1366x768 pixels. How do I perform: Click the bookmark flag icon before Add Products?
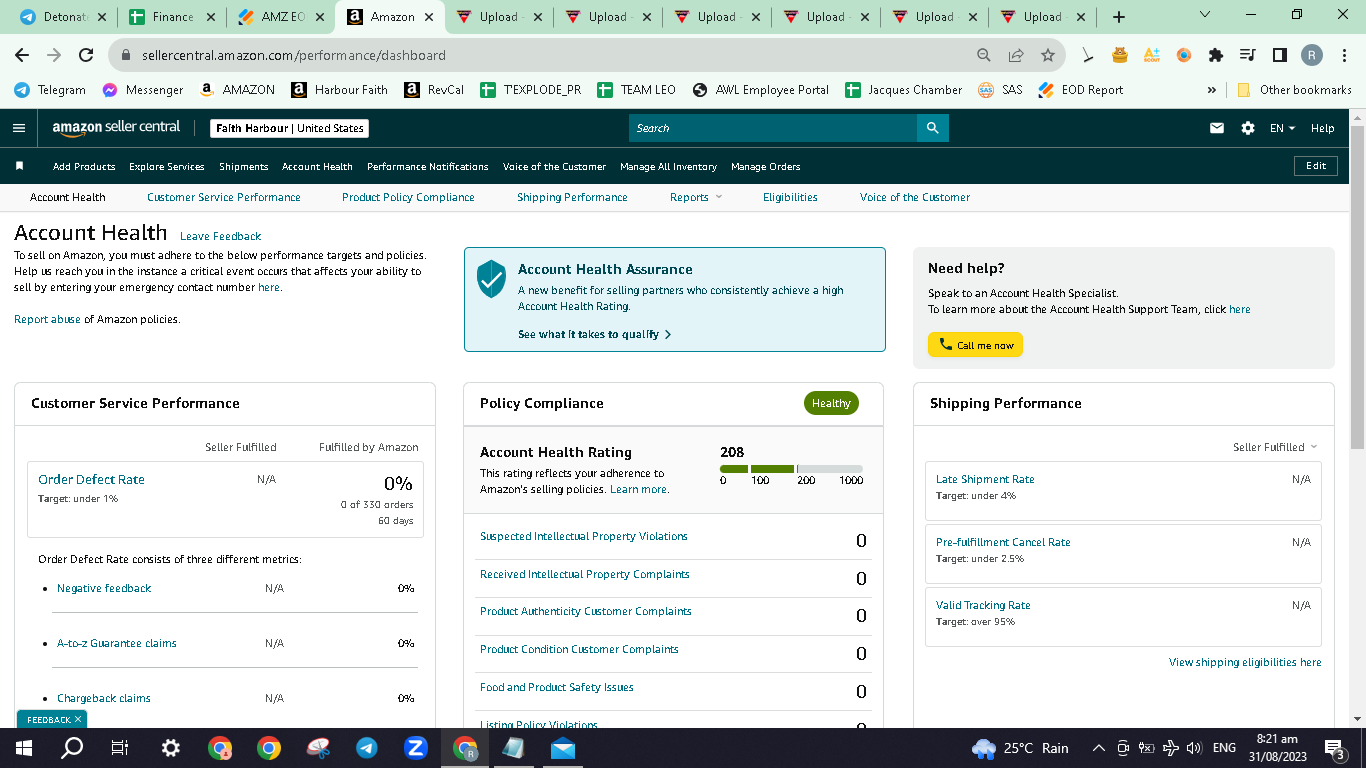(19, 166)
